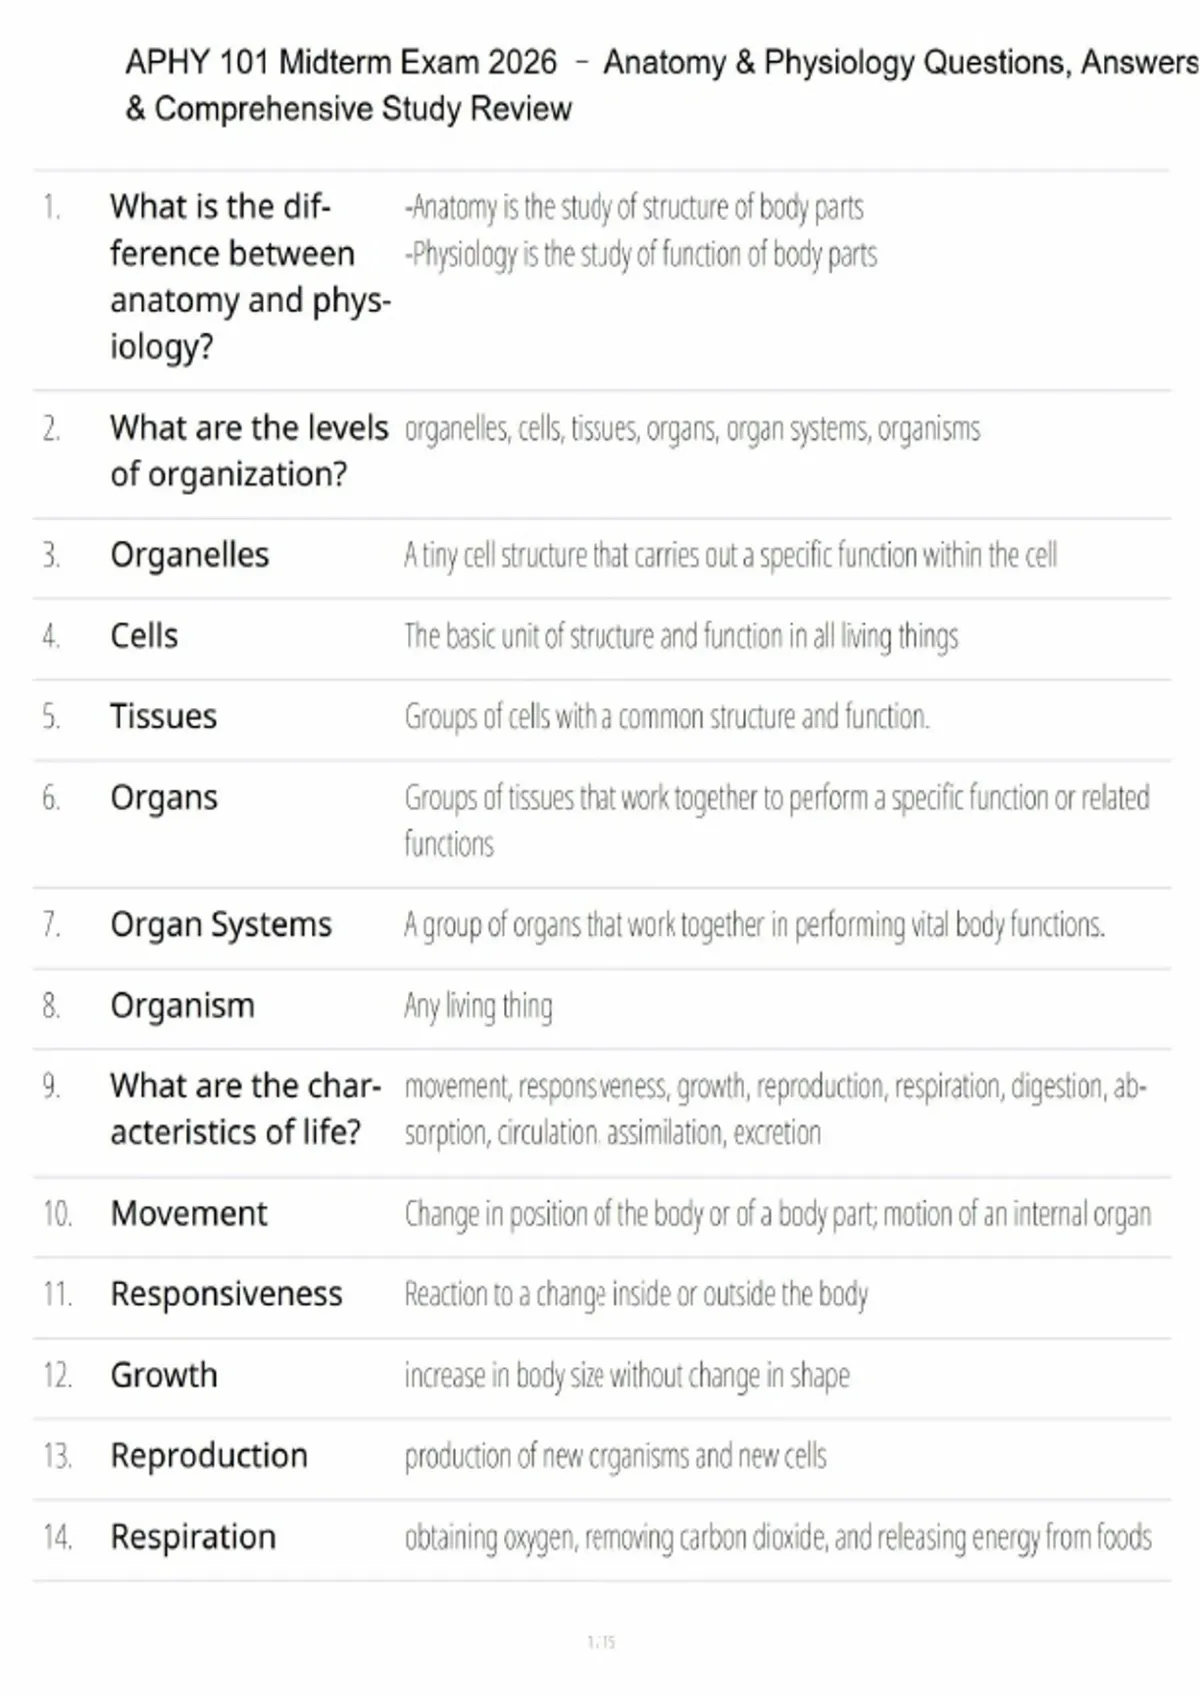Screen dimensions: 1200x1700
Task: Select the 'Movement' term in row 10
Action: 189,1214
